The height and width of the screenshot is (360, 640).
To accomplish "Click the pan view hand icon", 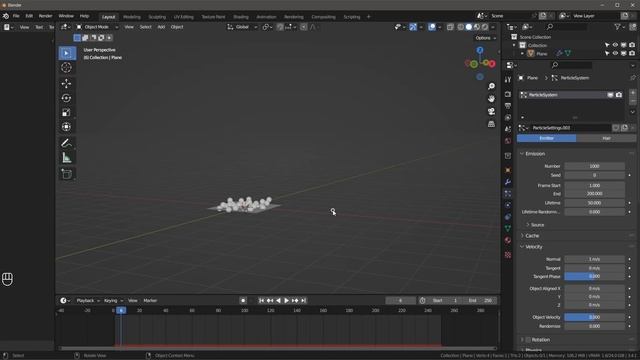I will 491,99.
